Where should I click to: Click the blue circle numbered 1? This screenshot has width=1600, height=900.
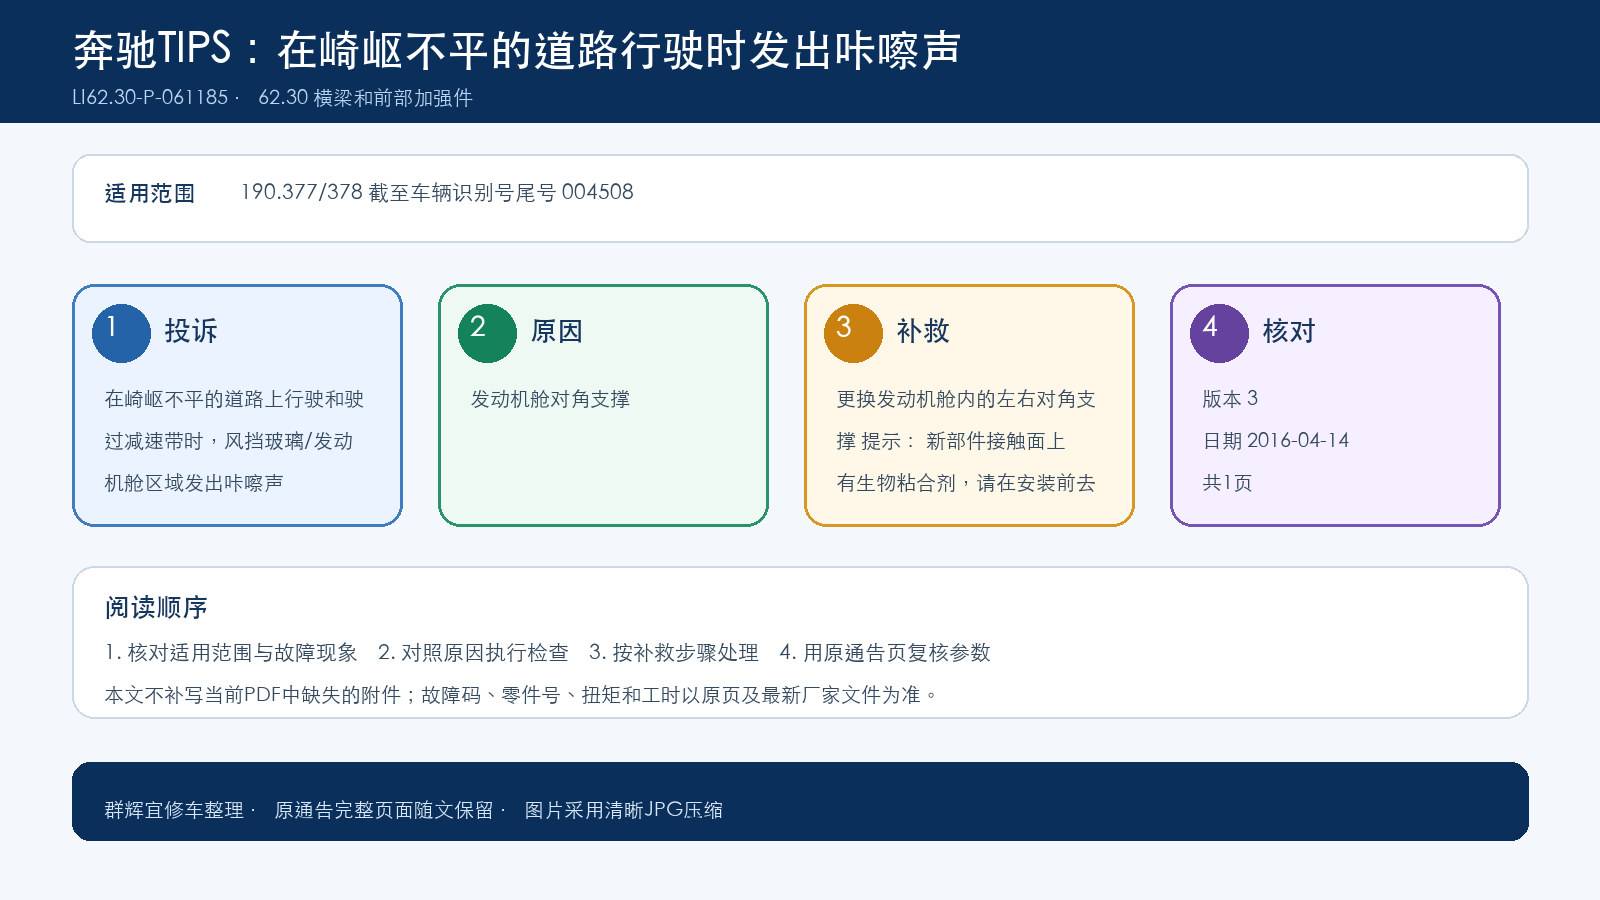click(x=121, y=333)
